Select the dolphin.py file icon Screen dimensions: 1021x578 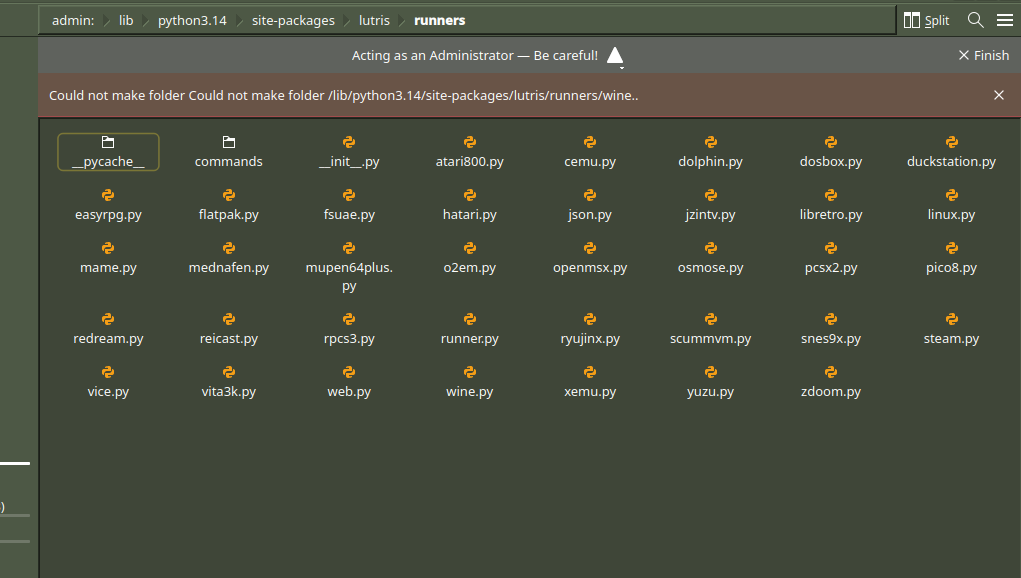[x=710, y=142]
